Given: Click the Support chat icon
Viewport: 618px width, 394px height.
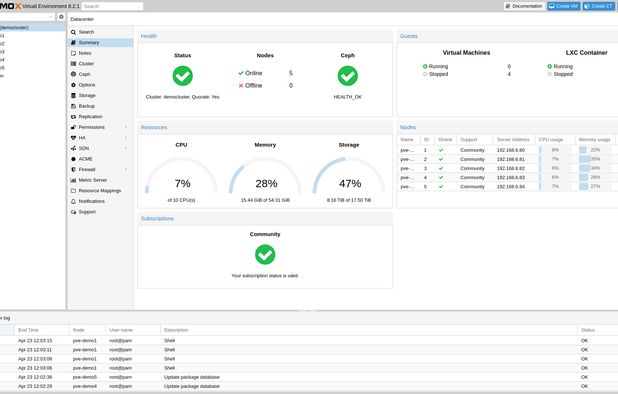Looking at the screenshot, I should [x=73, y=212].
